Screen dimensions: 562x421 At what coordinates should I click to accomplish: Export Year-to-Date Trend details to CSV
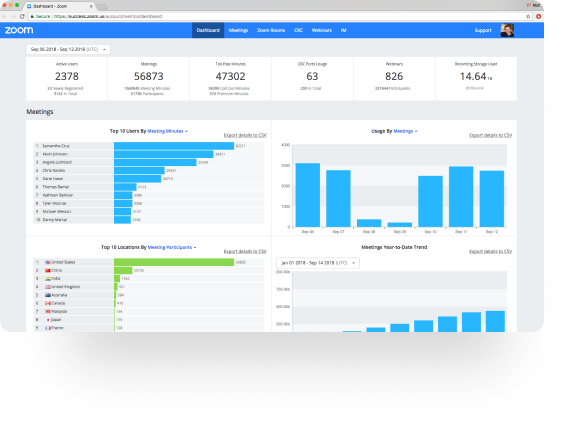pyautogui.click(x=490, y=251)
